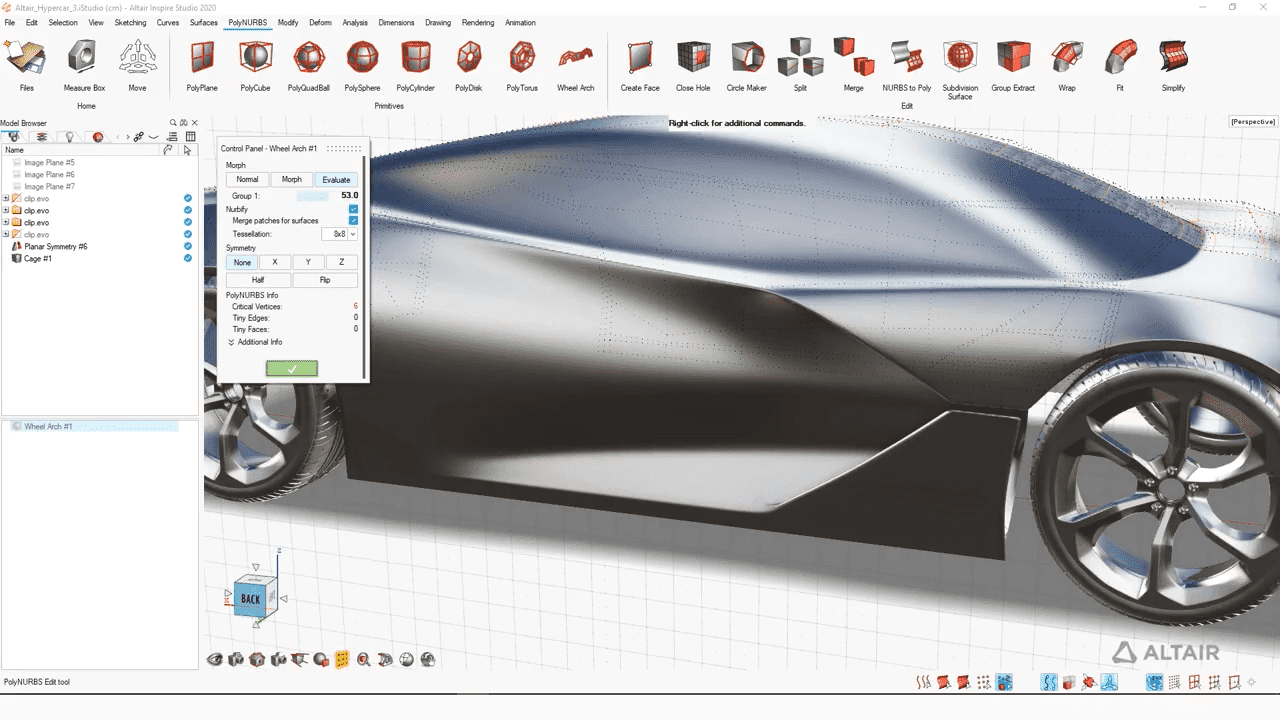The image size is (1280, 720).
Task: Expand the fourth clip.evo tree node
Action: (x=6, y=234)
